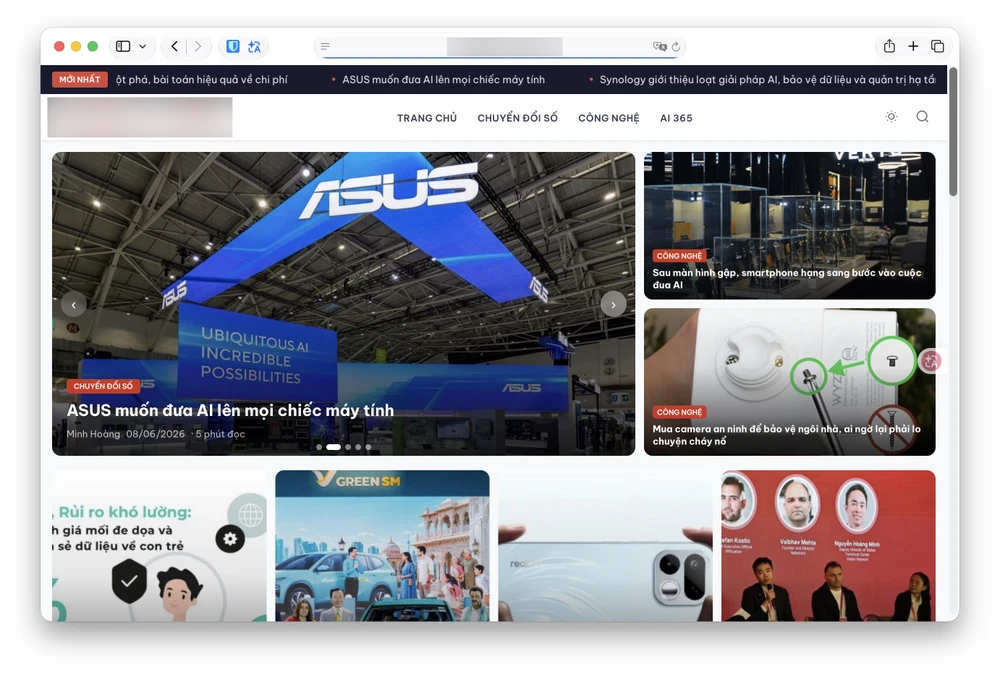
Task: Select the fourth carousel dot
Action: 358,447
